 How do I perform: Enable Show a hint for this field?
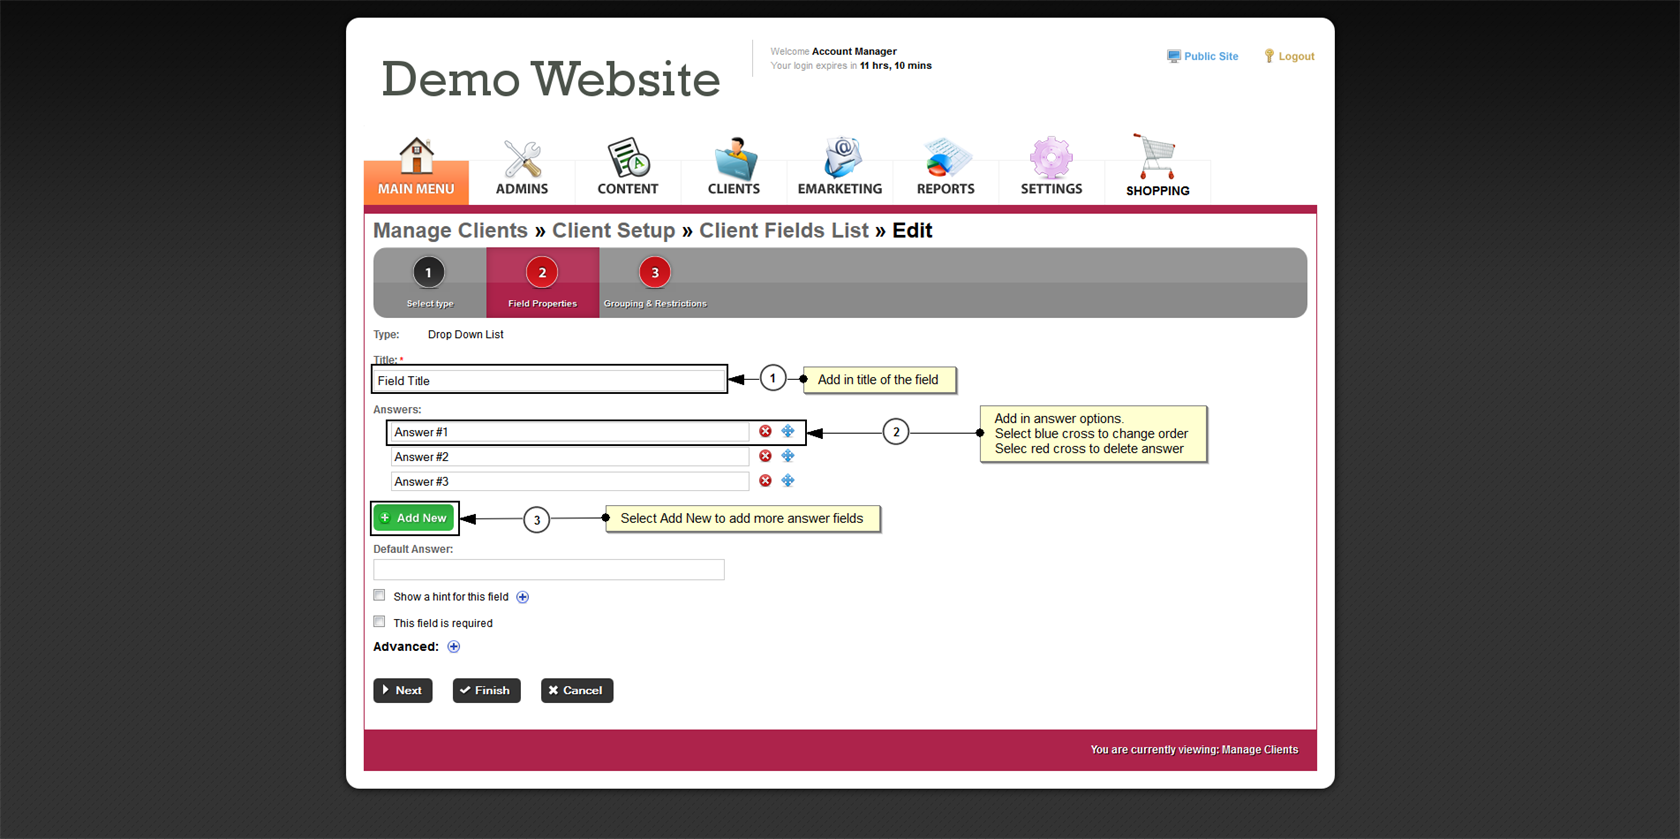coord(380,596)
